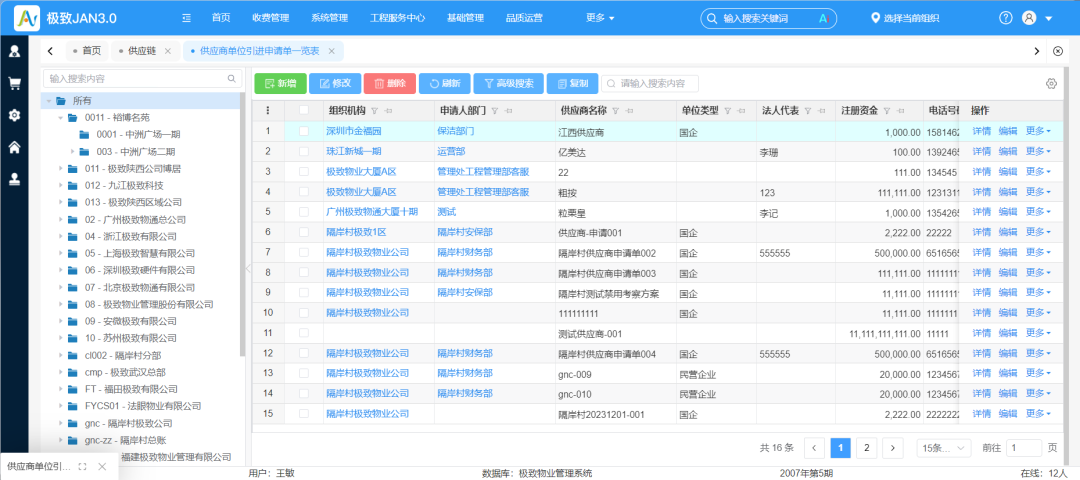1080x480 pixels.
Task: Close the 供应链 tab
Action: coord(167,51)
